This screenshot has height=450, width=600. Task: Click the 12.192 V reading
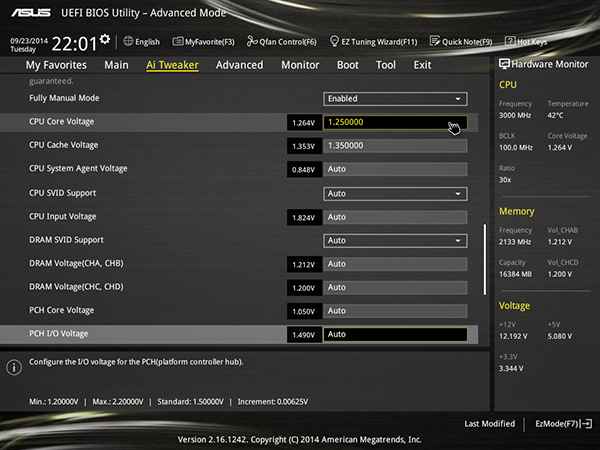(x=513, y=336)
